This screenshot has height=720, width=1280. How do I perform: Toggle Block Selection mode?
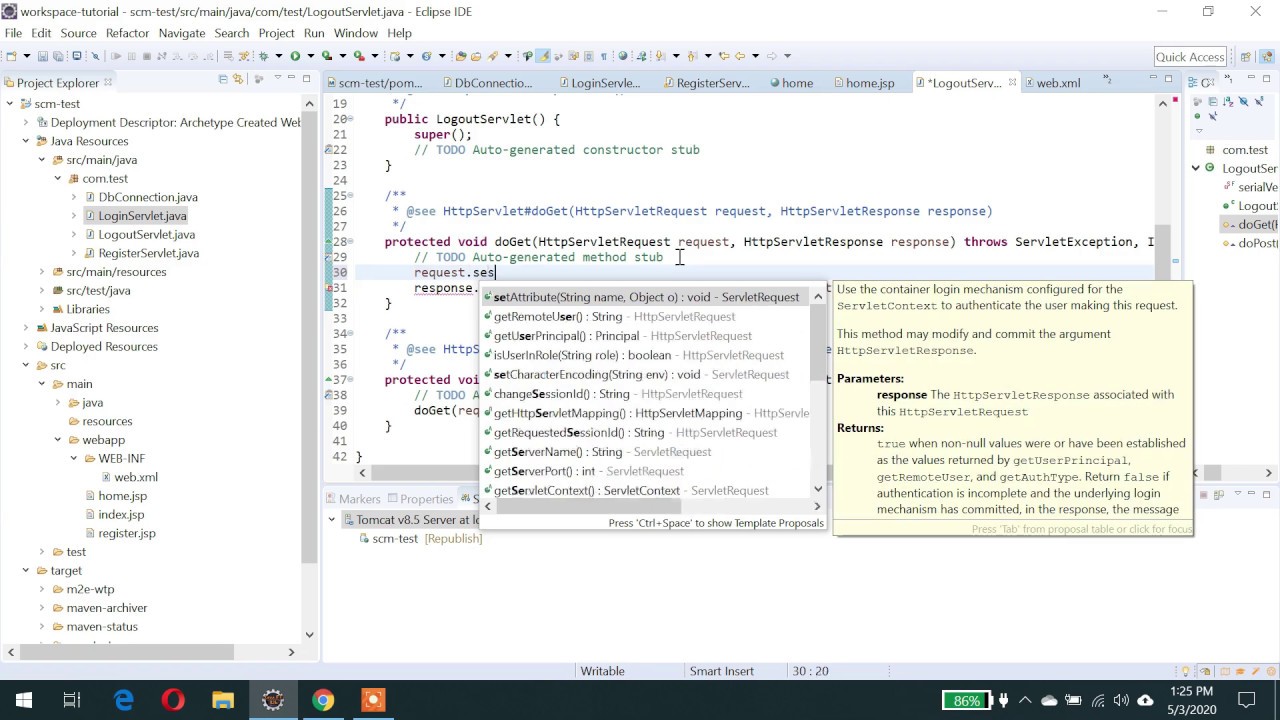[x=589, y=56]
